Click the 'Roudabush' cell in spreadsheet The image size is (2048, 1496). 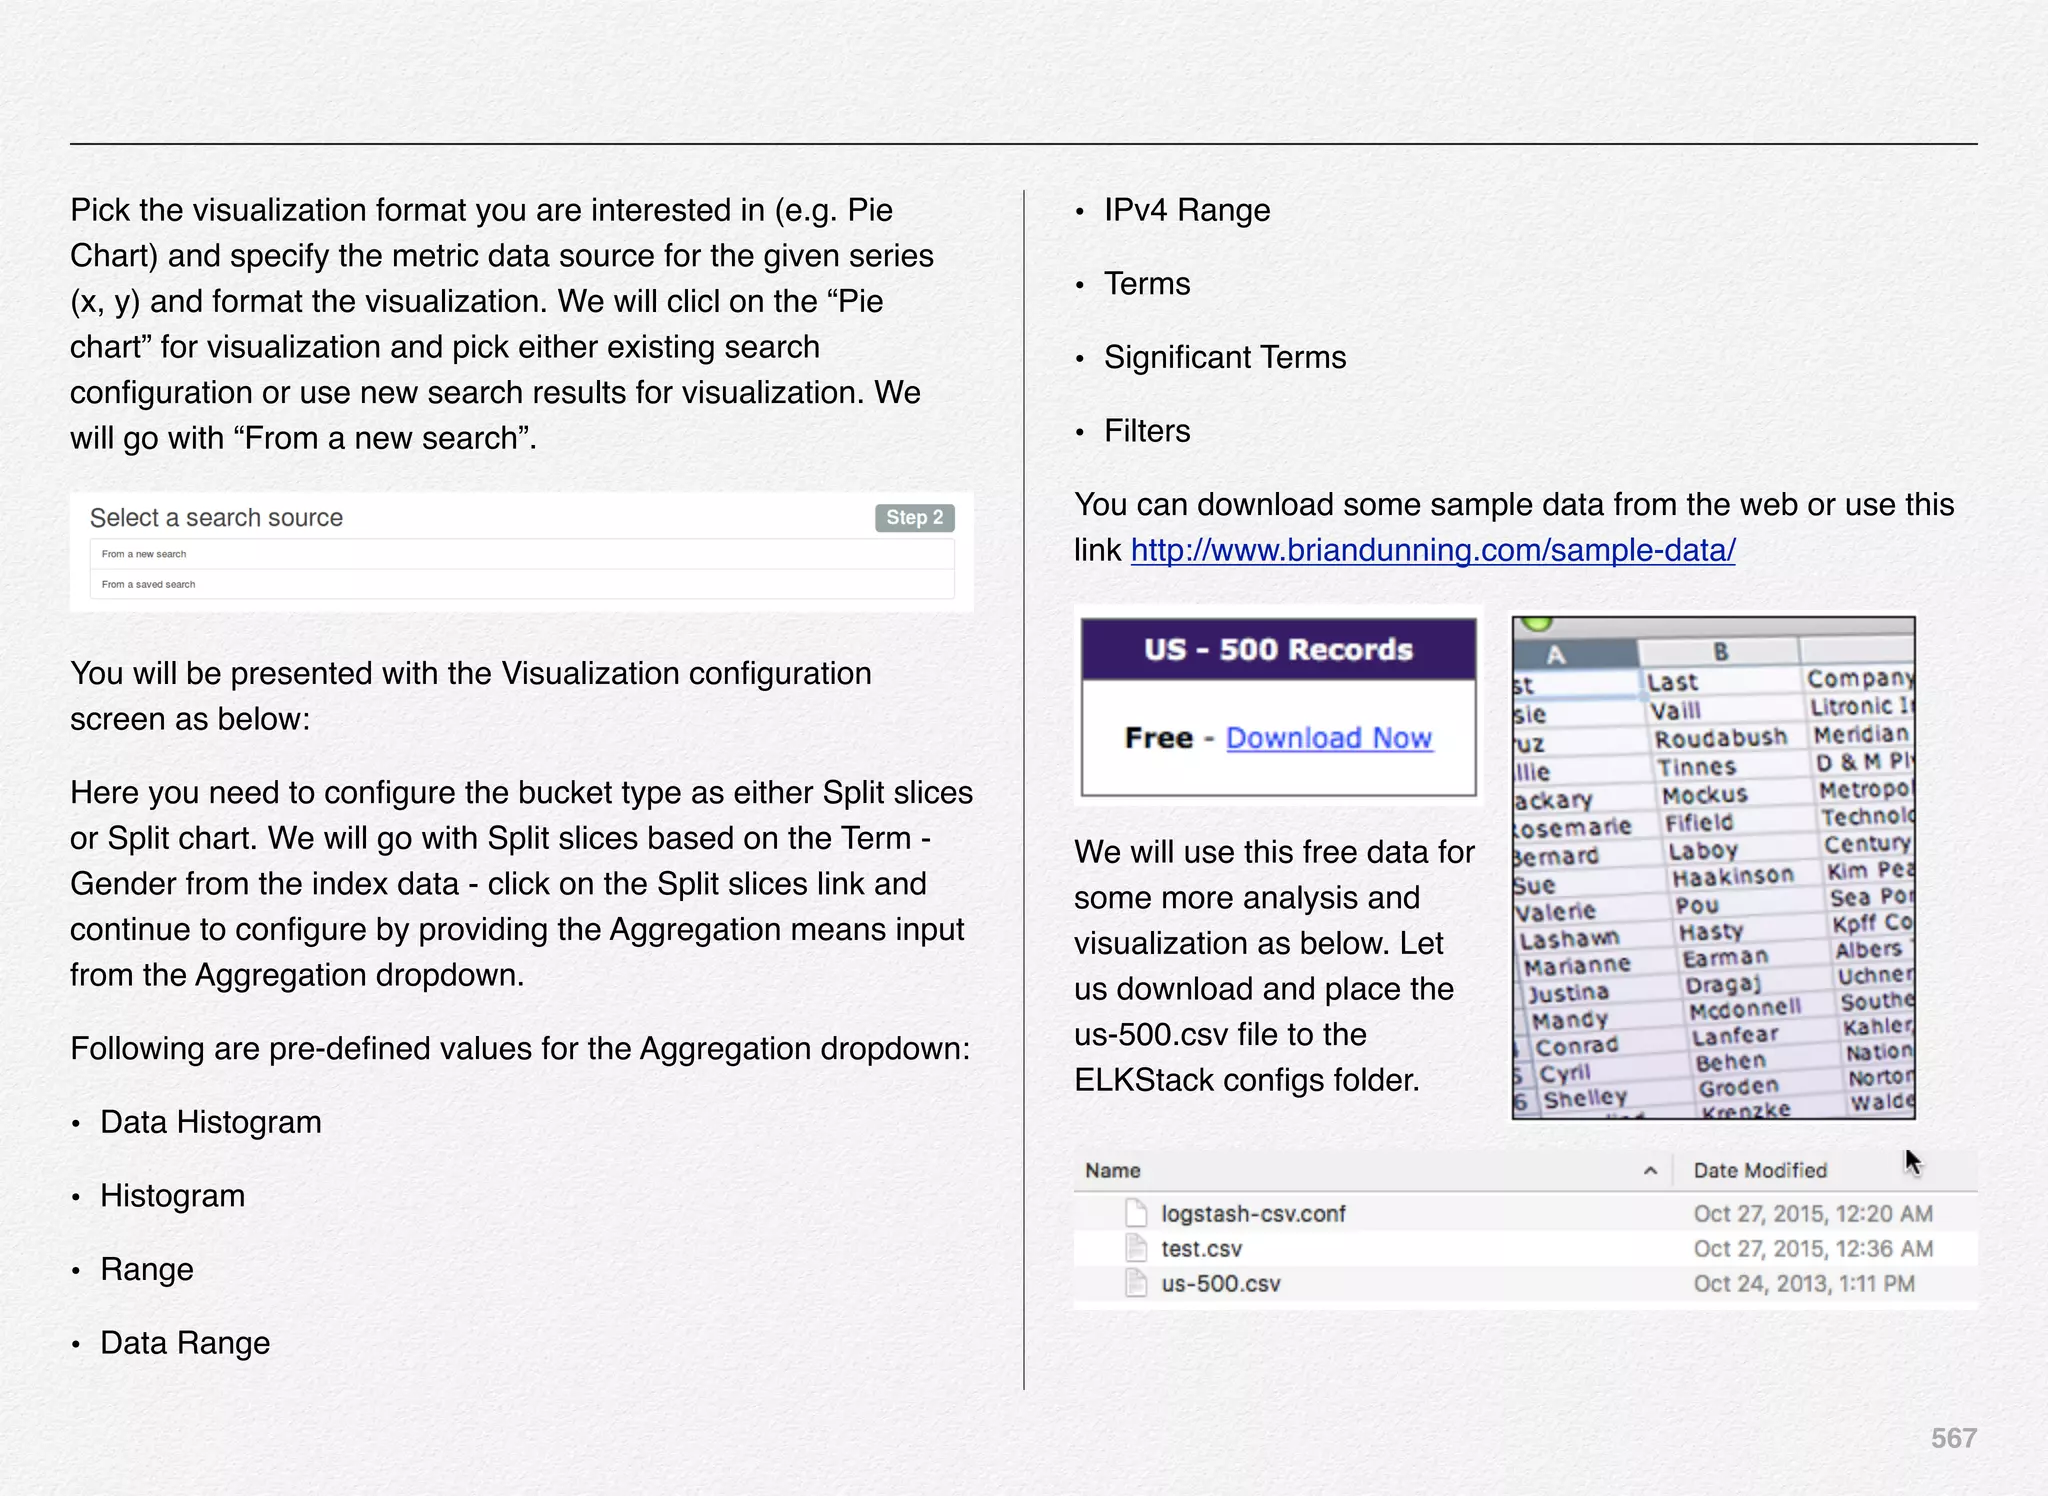(1720, 739)
